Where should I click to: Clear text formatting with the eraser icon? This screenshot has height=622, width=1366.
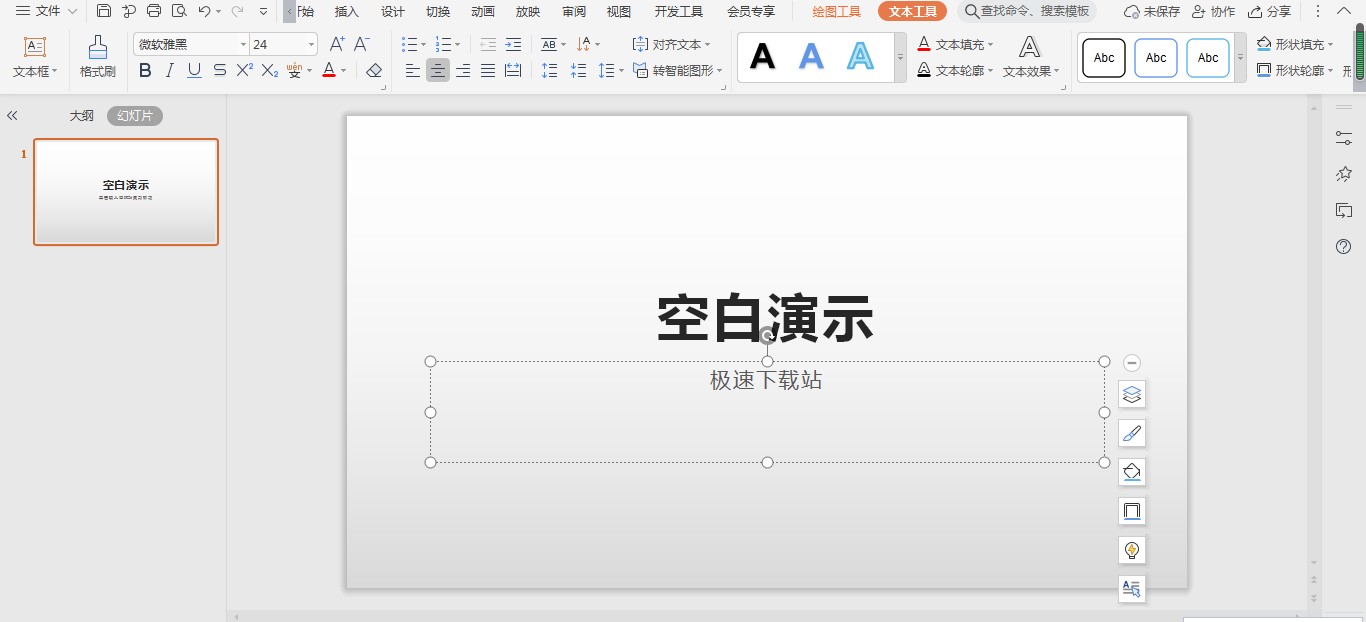(x=372, y=70)
